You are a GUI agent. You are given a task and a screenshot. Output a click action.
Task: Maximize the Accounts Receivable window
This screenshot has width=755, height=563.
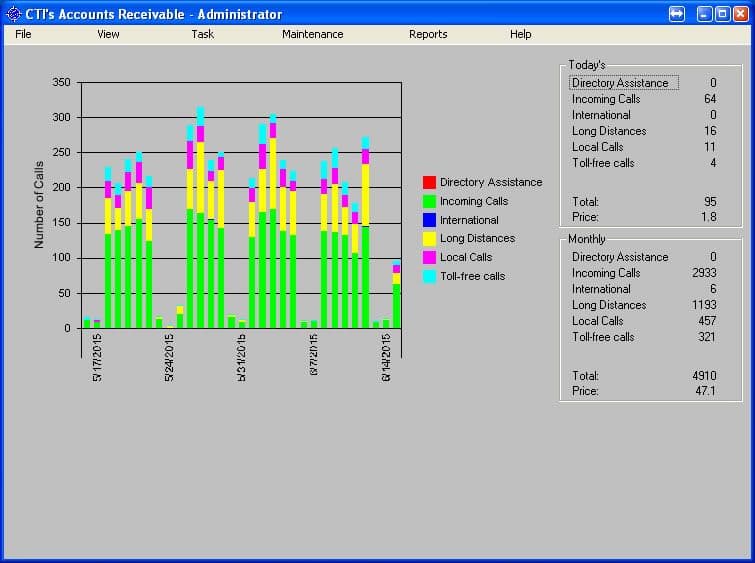coord(724,14)
